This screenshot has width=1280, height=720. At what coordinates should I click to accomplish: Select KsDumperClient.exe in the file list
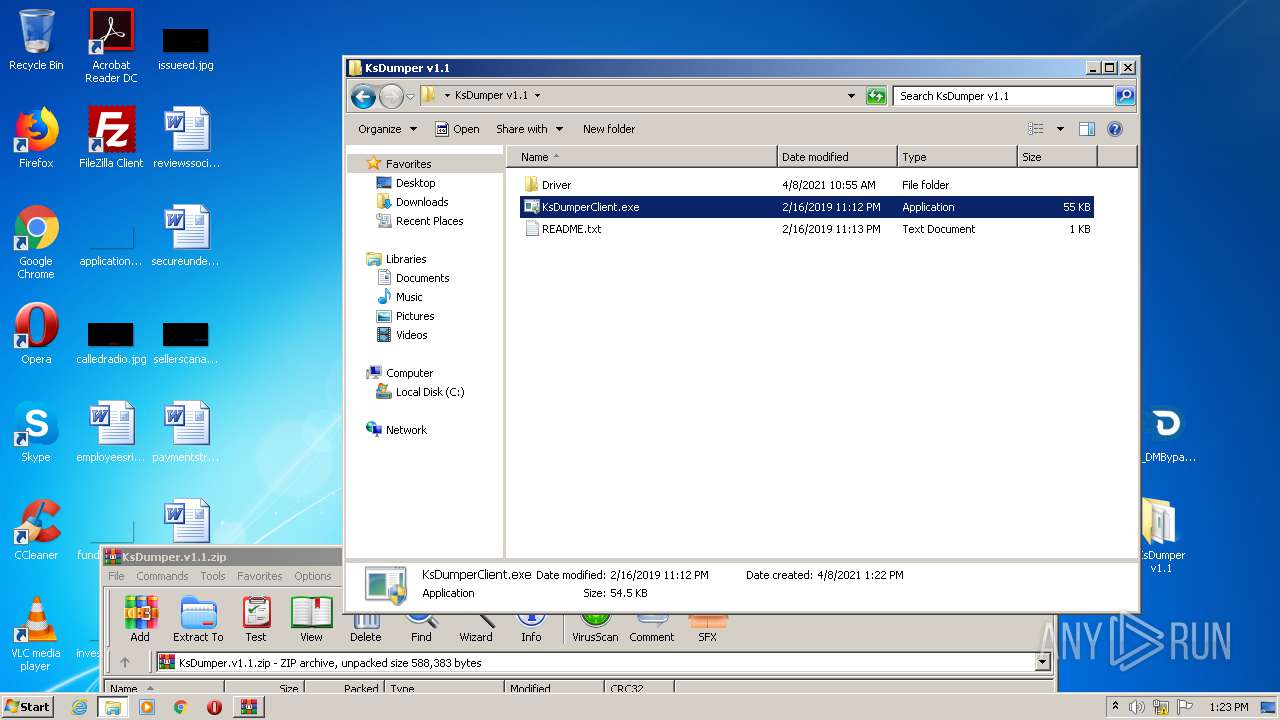pyautogui.click(x=806, y=207)
